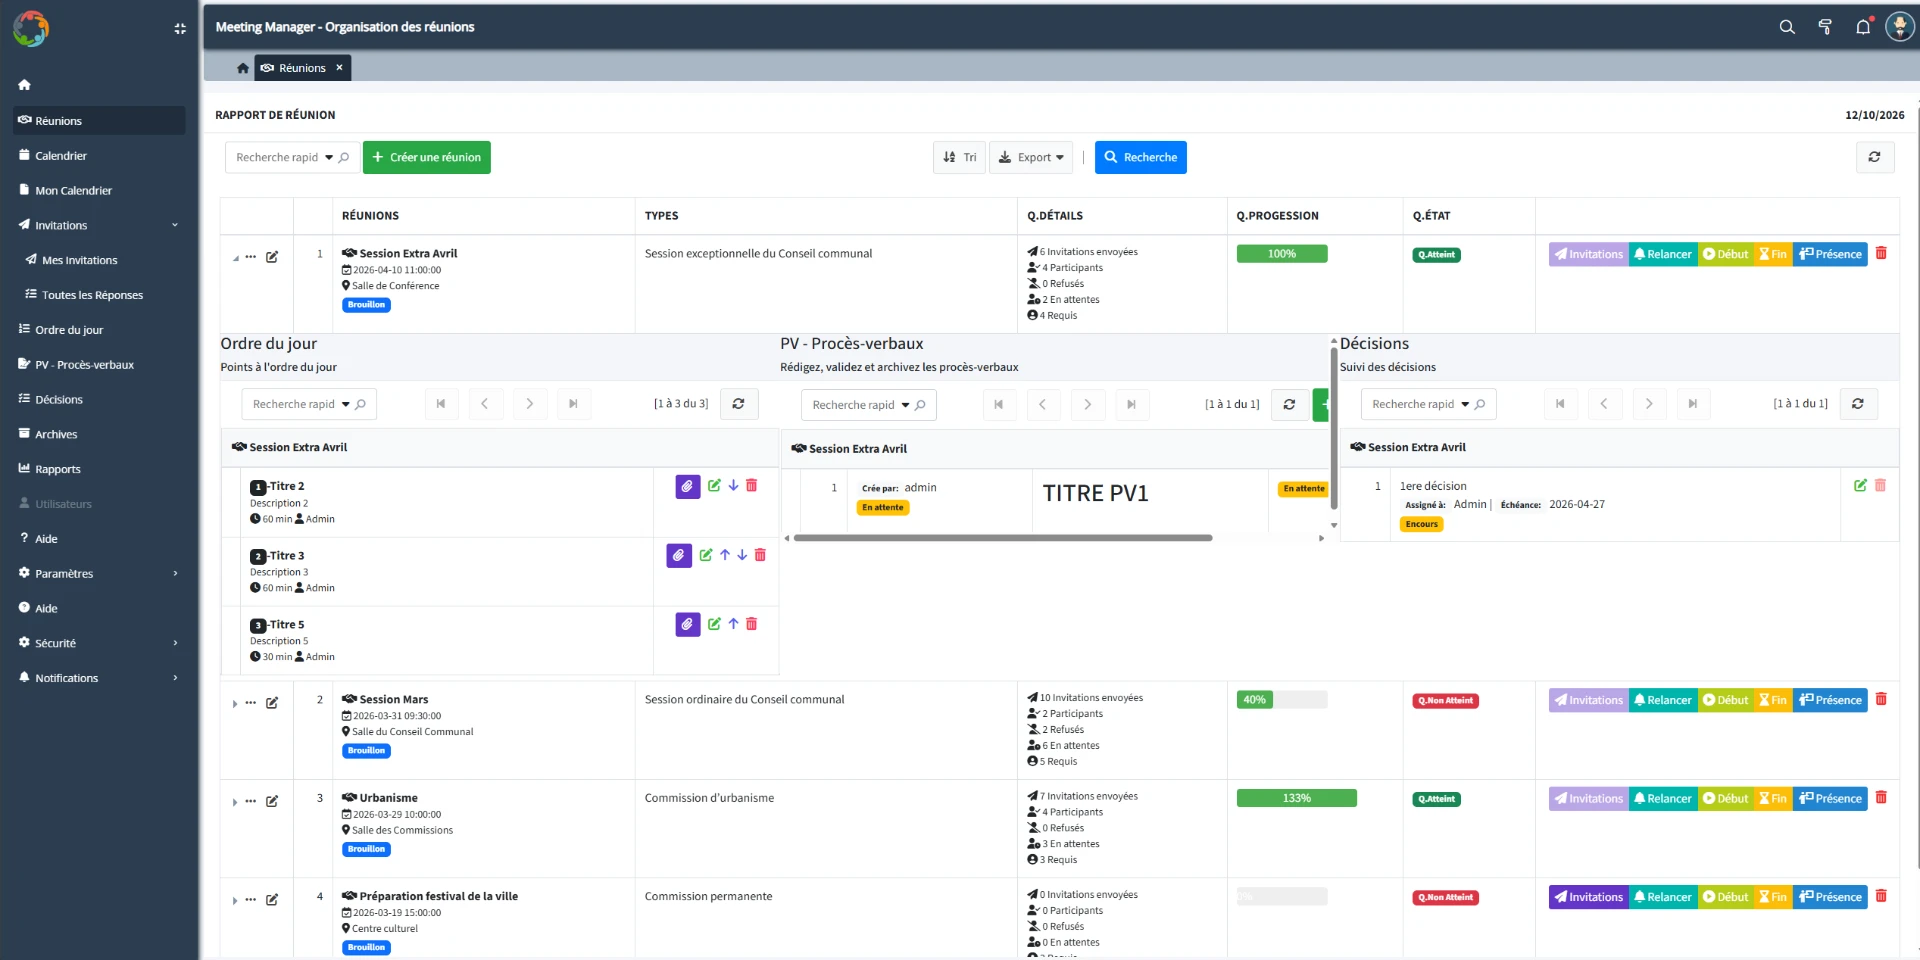Move Titre 3 agenda item up

tap(725, 555)
